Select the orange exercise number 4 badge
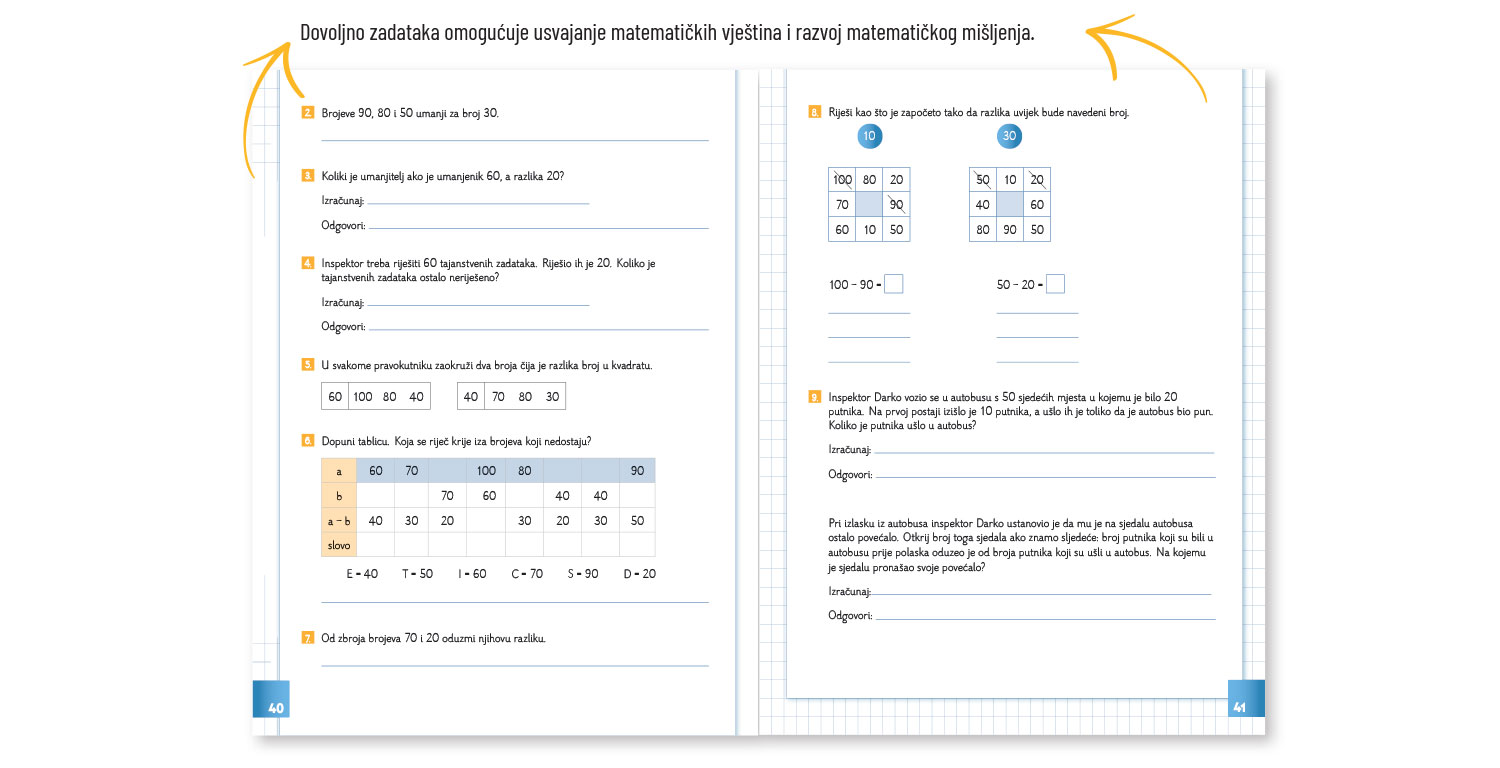Screen dimensions: 1500x768 308,264
